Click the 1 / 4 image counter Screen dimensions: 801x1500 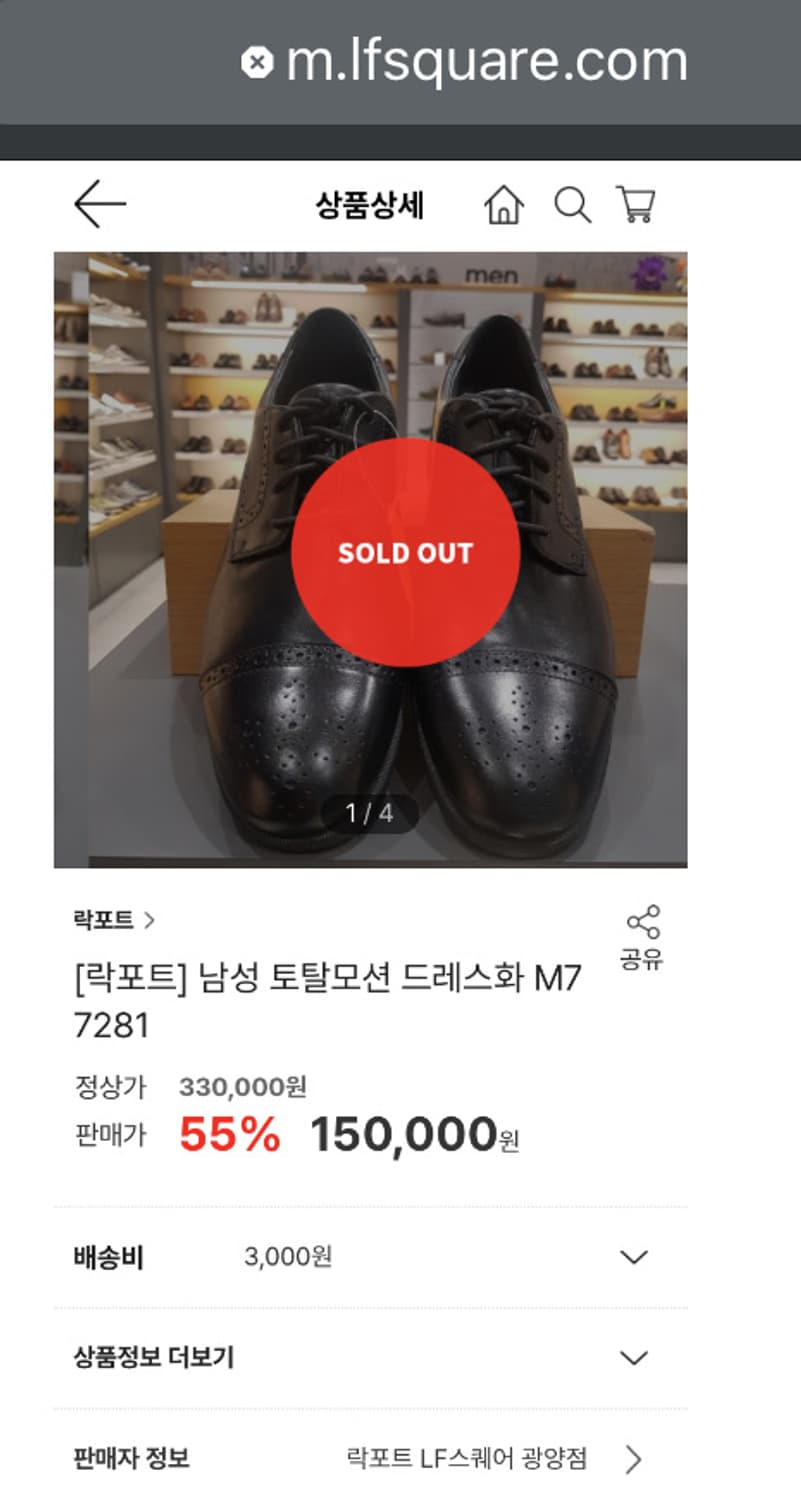pyautogui.click(x=370, y=813)
